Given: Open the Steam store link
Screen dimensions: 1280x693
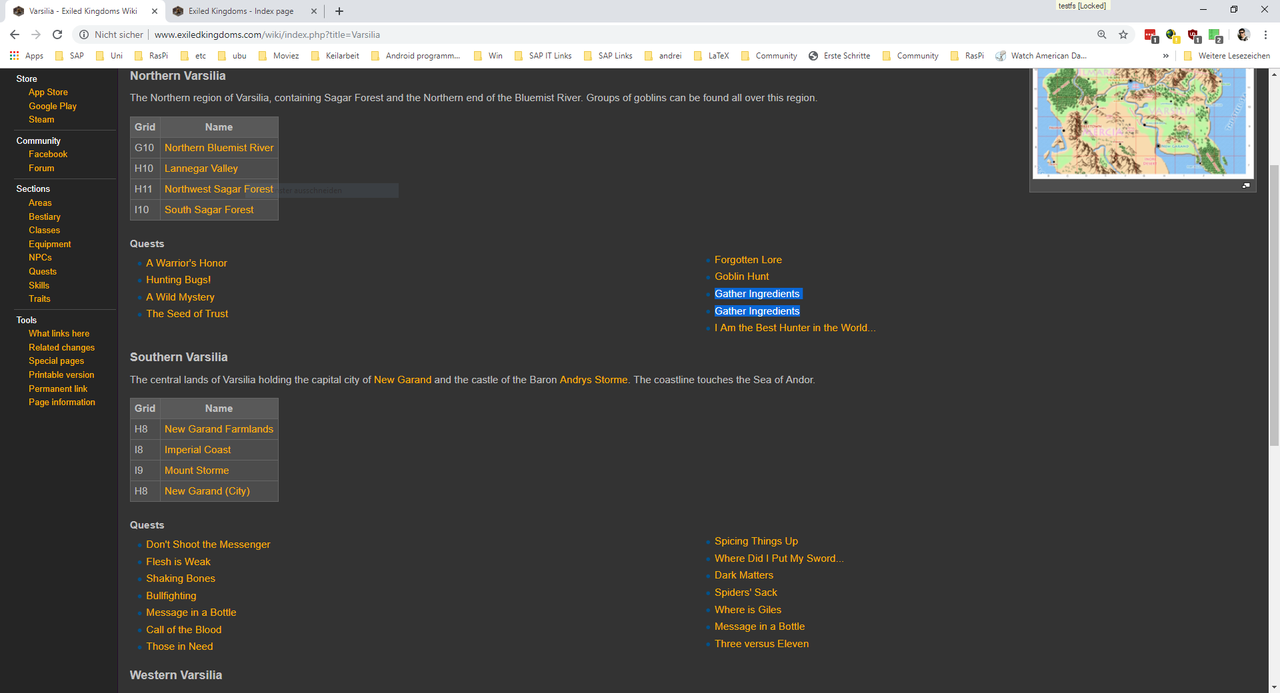Looking at the screenshot, I should [x=41, y=120].
